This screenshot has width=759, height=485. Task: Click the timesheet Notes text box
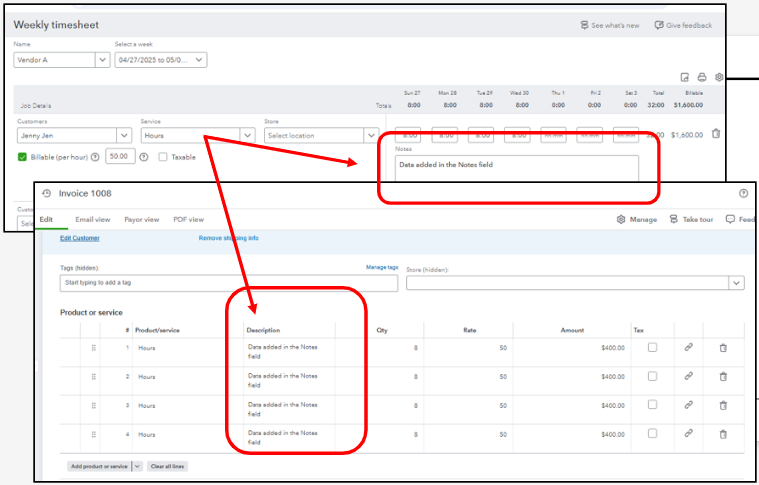pyautogui.click(x=516, y=168)
